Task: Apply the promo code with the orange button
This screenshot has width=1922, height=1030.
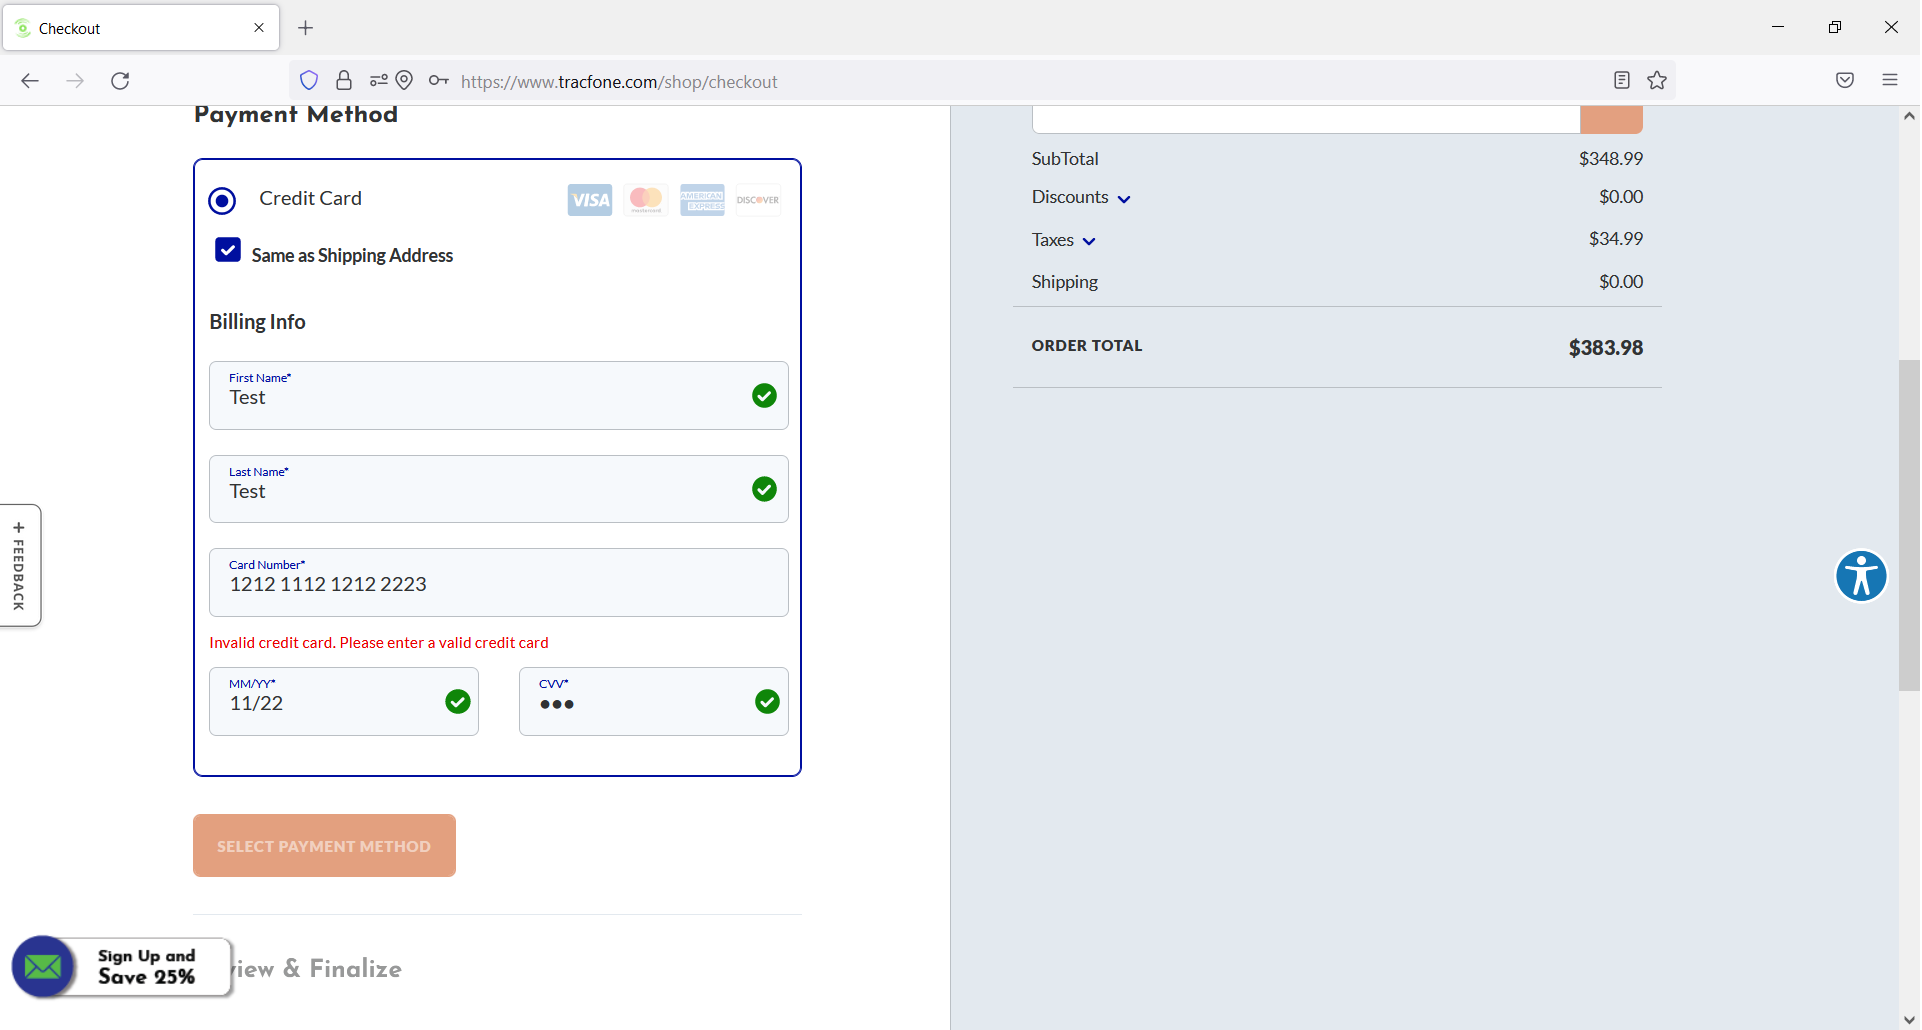Action: (1610, 118)
